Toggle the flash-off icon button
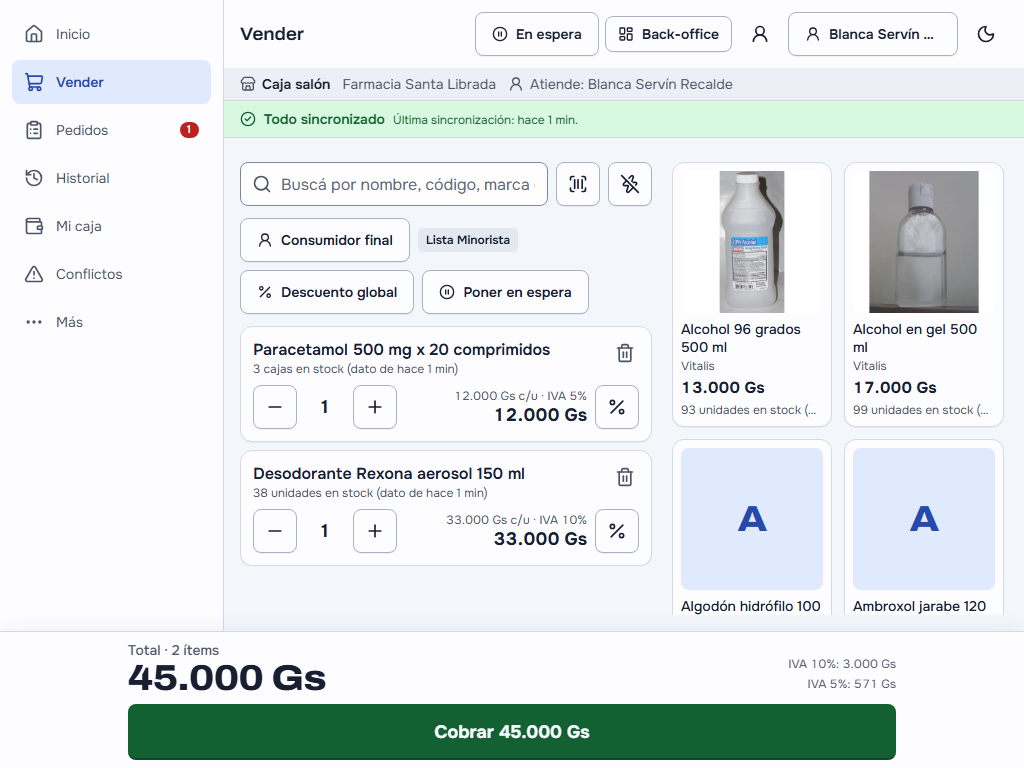Screen dimensions: 1024x768 click(x=630, y=184)
